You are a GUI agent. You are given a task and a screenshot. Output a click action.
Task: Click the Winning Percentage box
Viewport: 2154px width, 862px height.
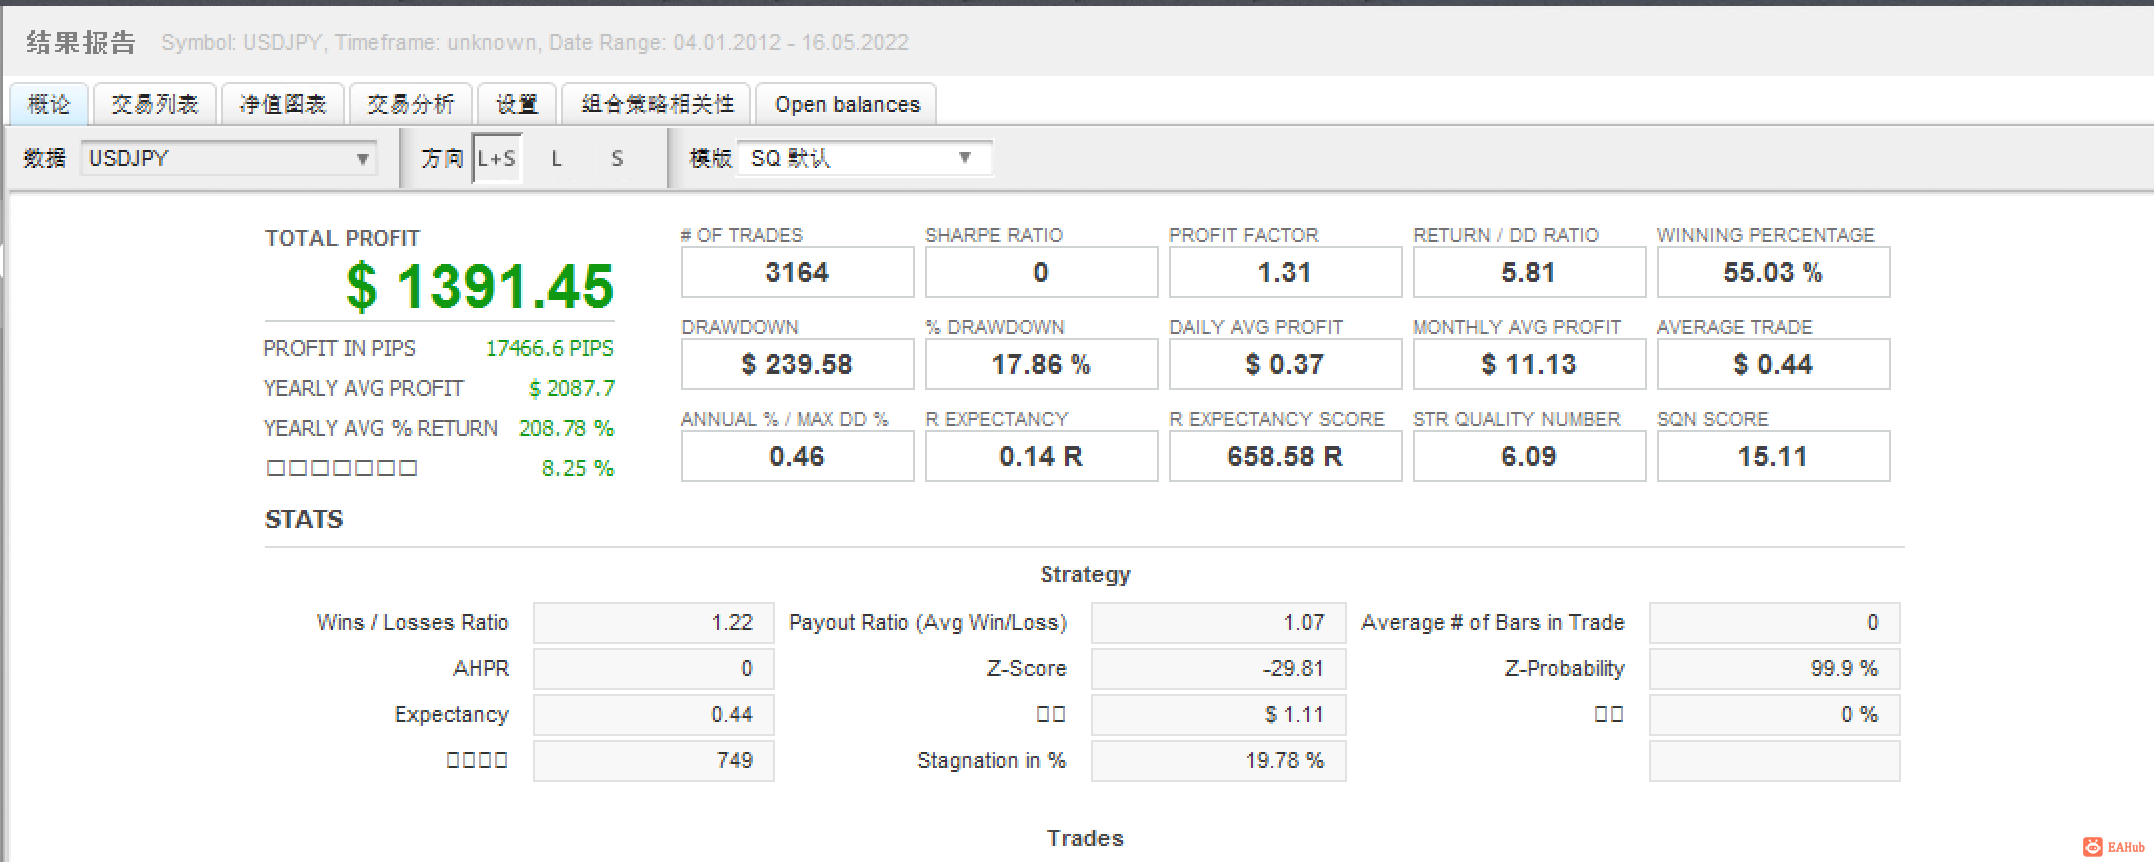pyautogui.click(x=1773, y=272)
